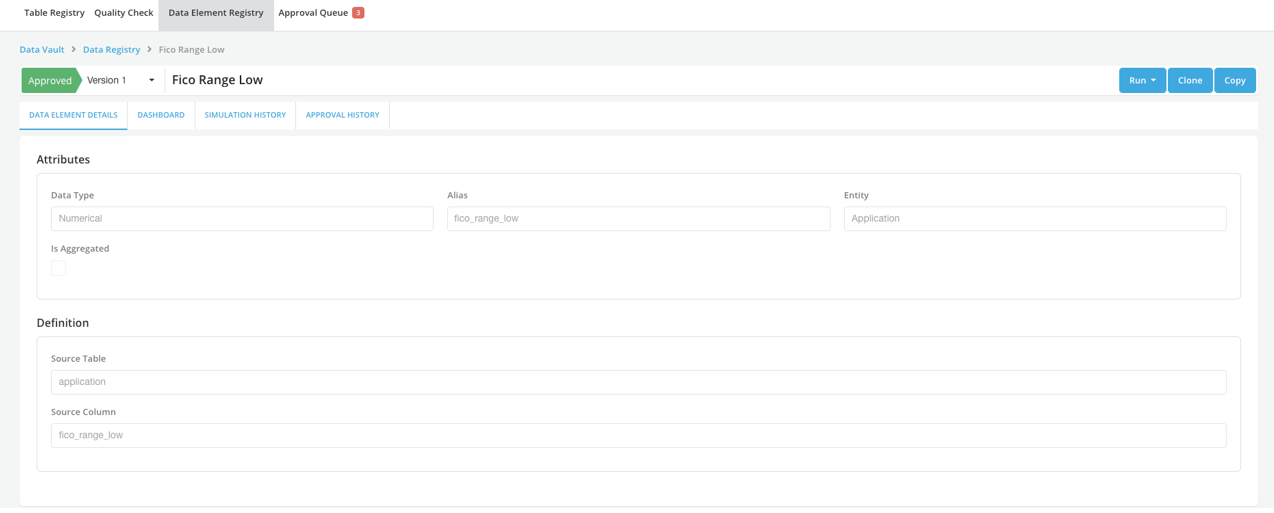Image resolution: width=1274 pixels, height=513 pixels.
Task: Expand the Run button dropdown
Action: point(1142,80)
